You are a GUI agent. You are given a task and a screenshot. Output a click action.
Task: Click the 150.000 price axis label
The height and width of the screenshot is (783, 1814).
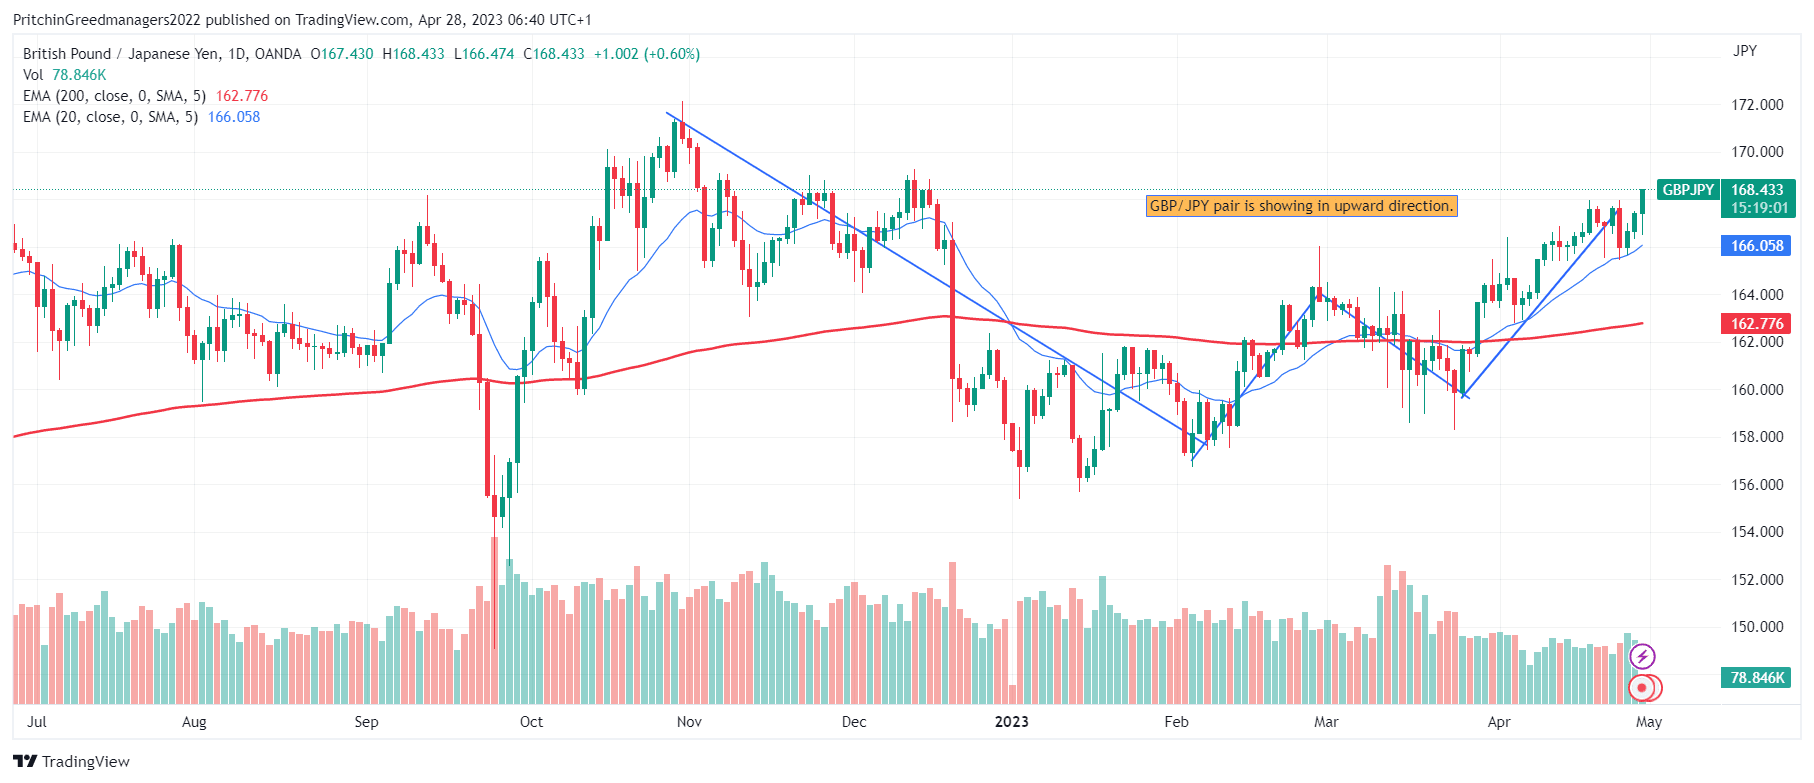click(1757, 627)
